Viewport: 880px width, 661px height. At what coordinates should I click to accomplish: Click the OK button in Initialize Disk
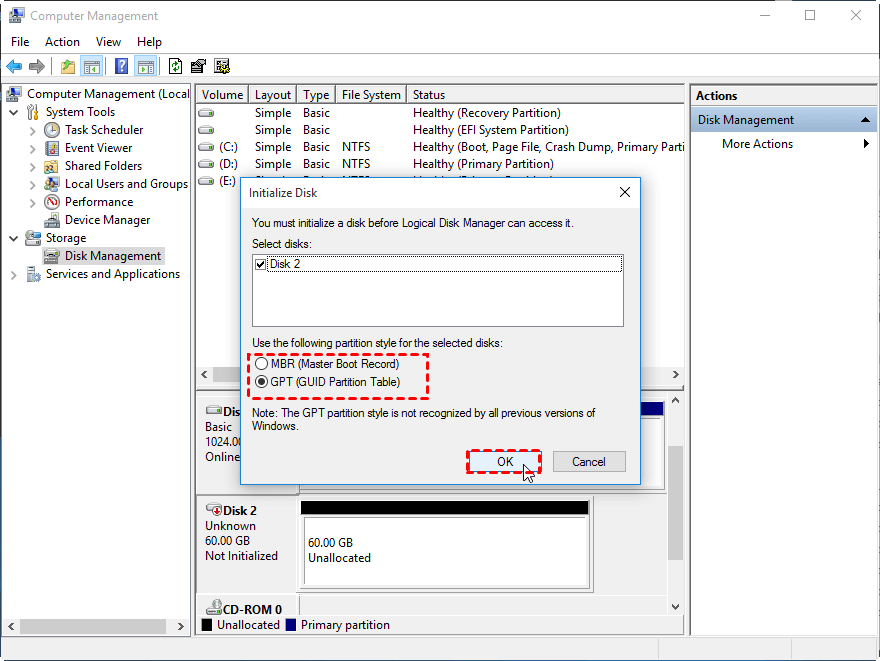(504, 461)
